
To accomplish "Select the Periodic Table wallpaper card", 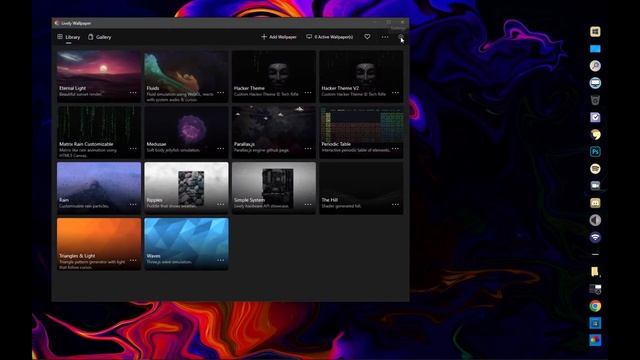I will pos(361,132).
